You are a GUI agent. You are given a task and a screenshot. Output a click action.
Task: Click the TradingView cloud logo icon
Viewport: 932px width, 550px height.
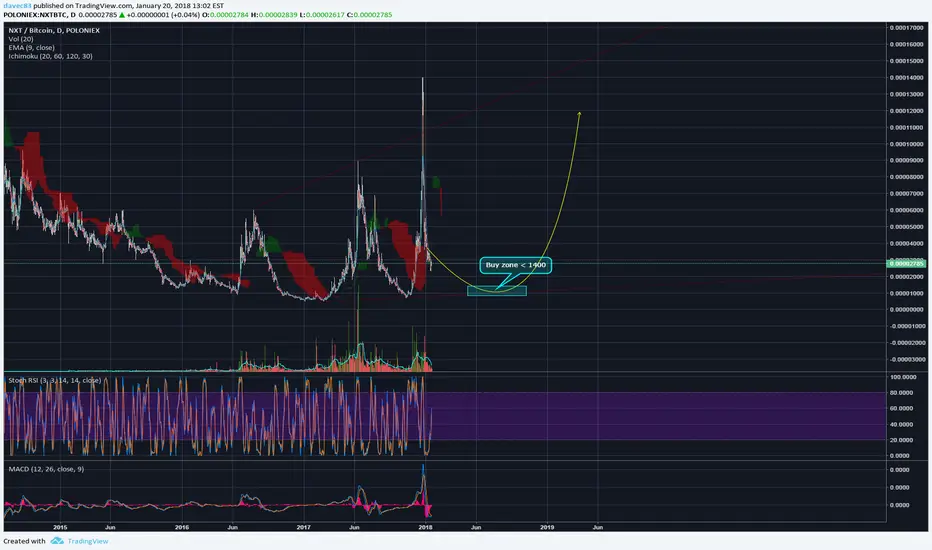pyautogui.click(x=57, y=540)
